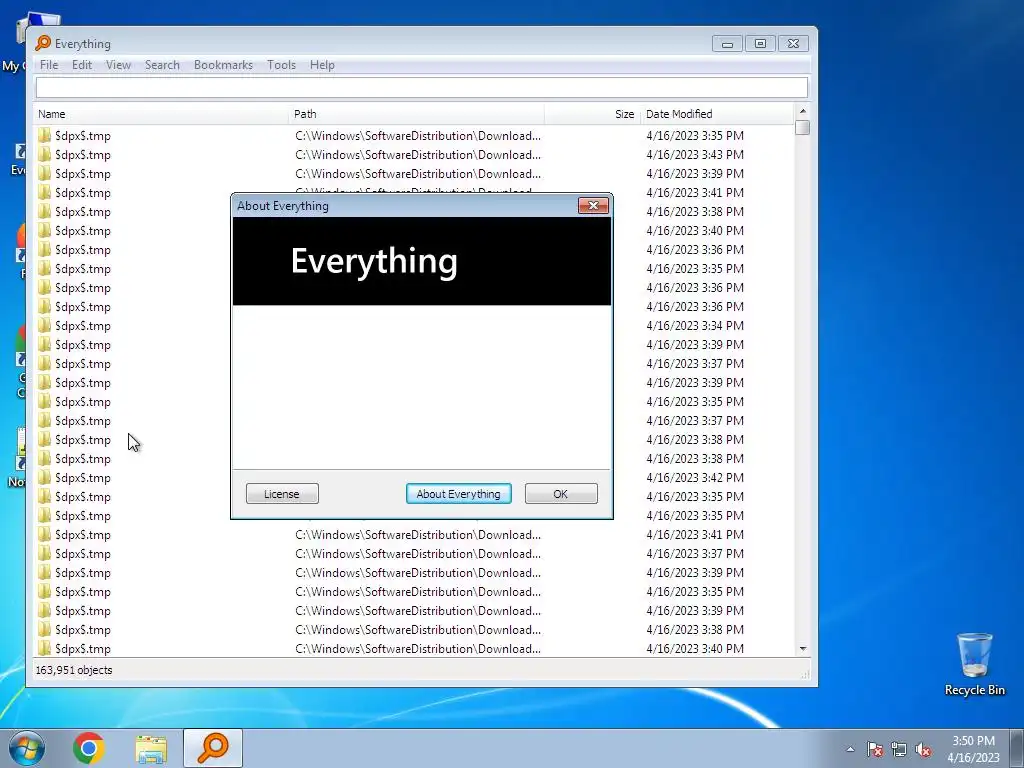Click the muted volume speaker icon
The height and width of the screenshot is (768, 1024).
point(923,749)
